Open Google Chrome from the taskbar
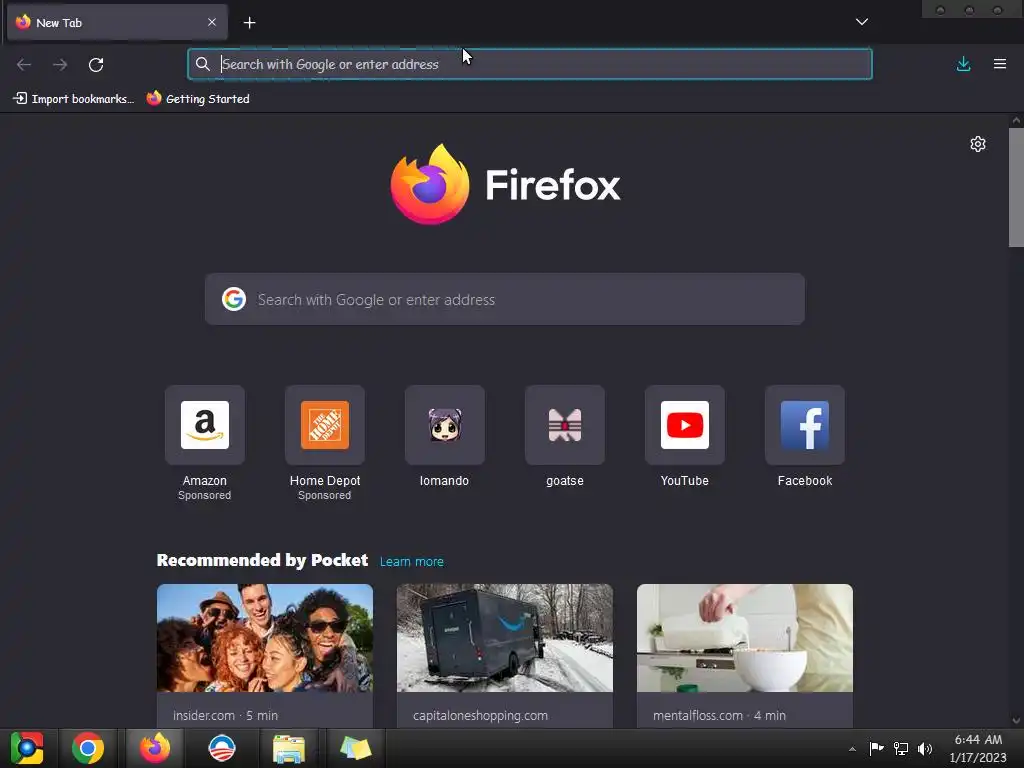The height and width of the screenshot is (768, 1024). pos(88,748)
